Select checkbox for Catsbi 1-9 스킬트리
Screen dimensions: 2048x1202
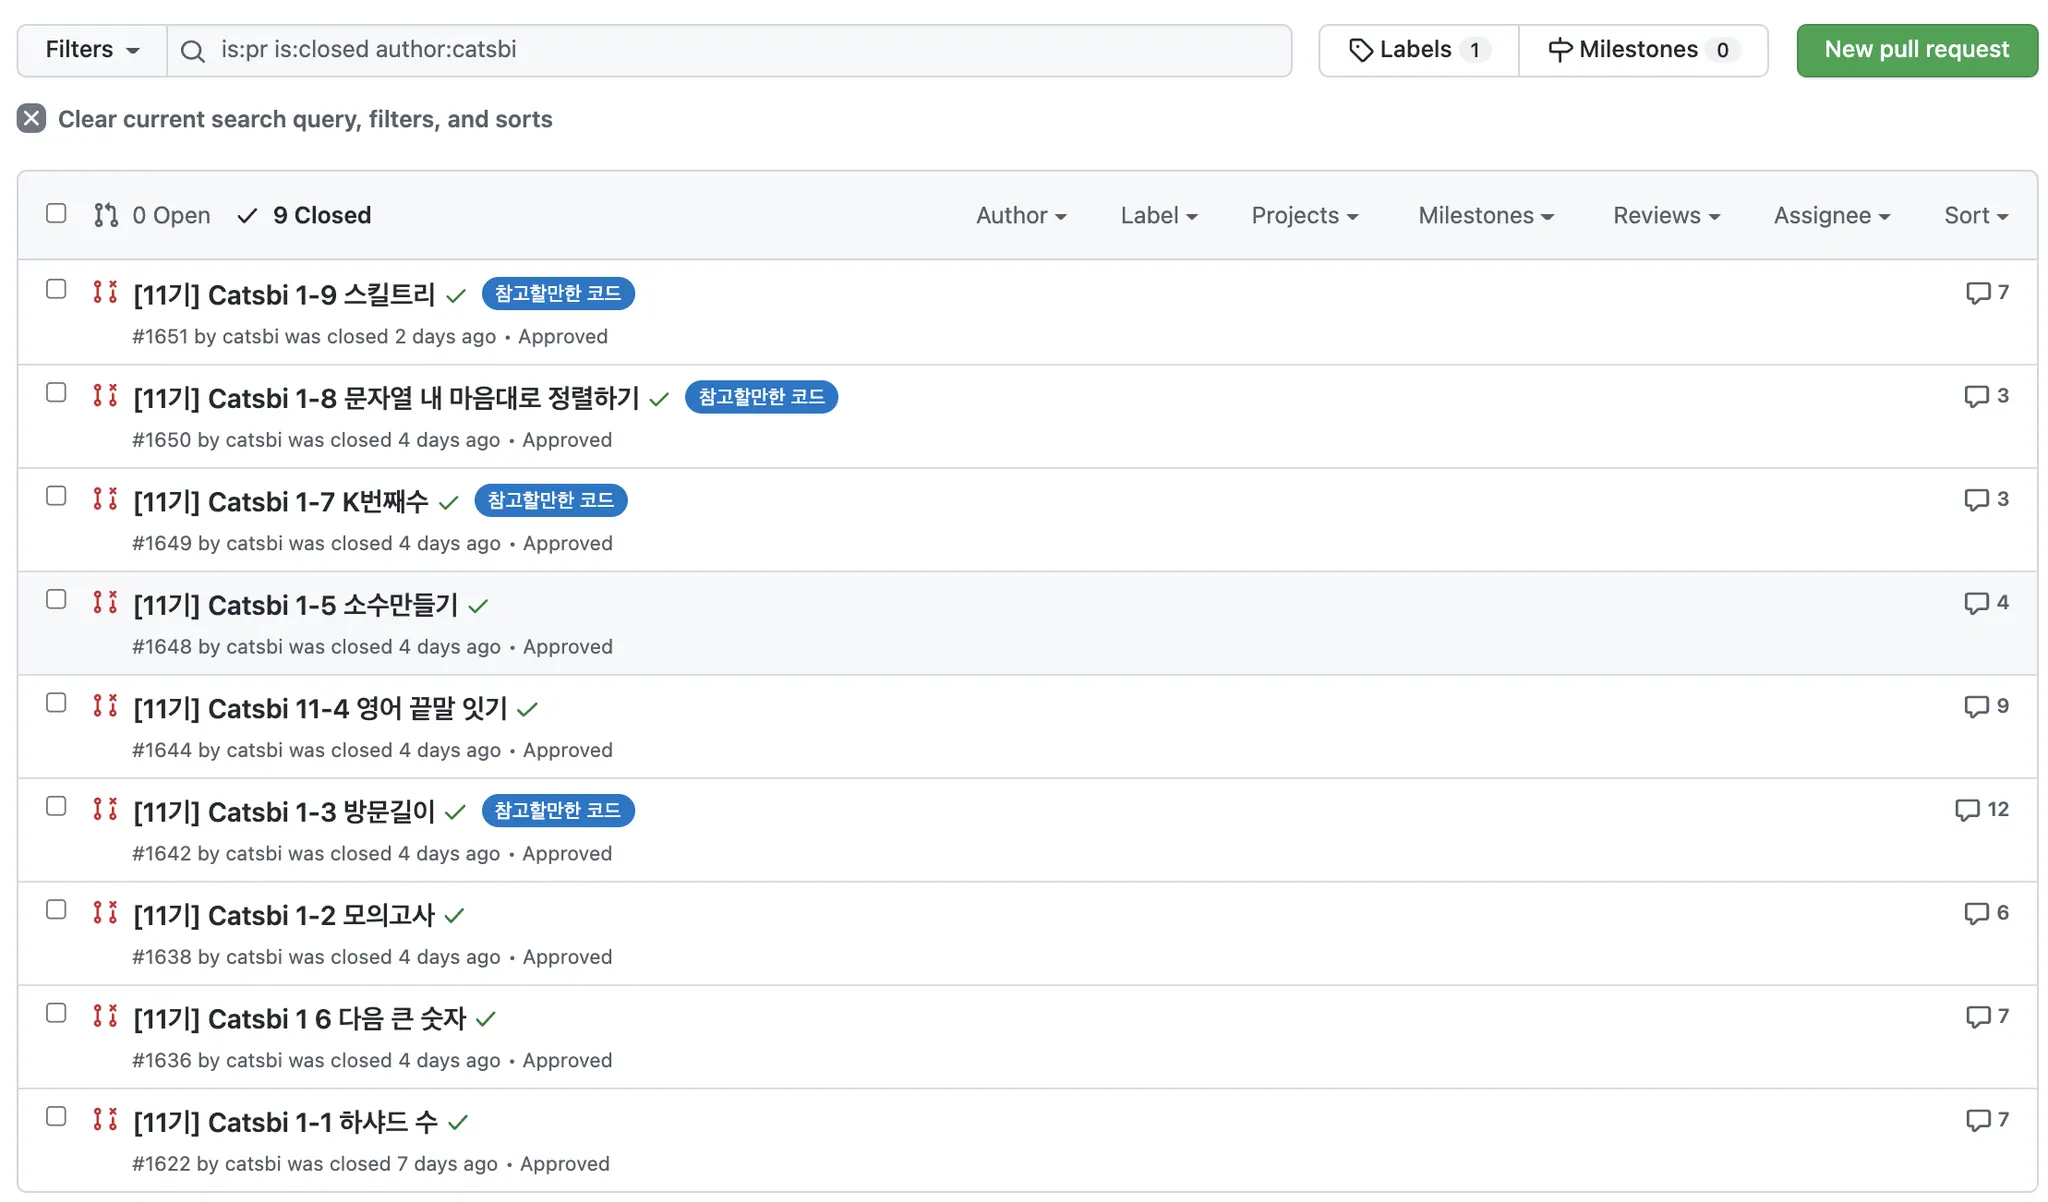click(56, 290)
